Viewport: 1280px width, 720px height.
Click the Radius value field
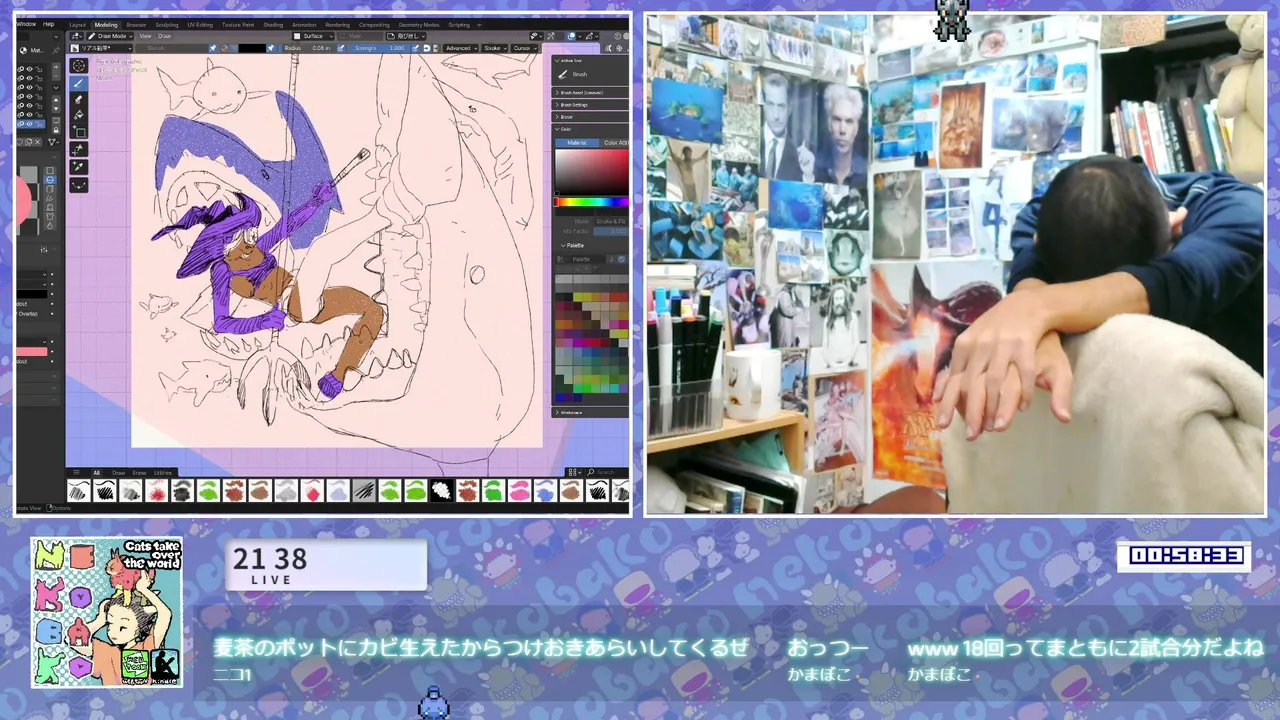(x=308, y=48)
